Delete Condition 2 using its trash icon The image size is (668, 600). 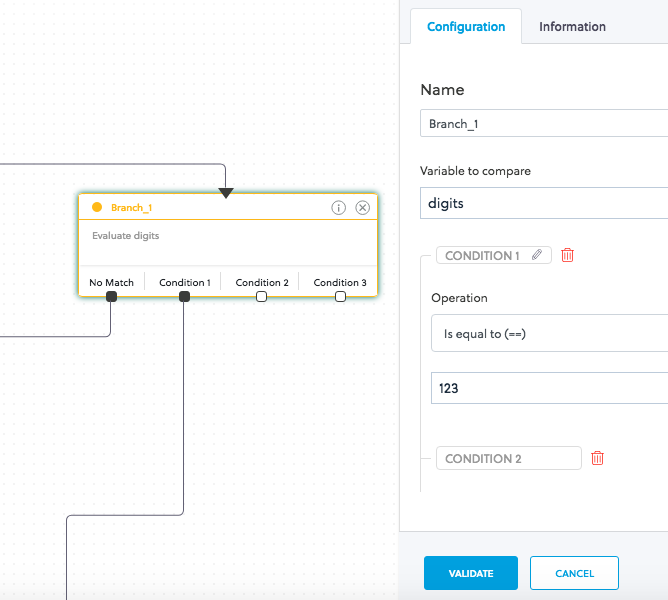598,459
